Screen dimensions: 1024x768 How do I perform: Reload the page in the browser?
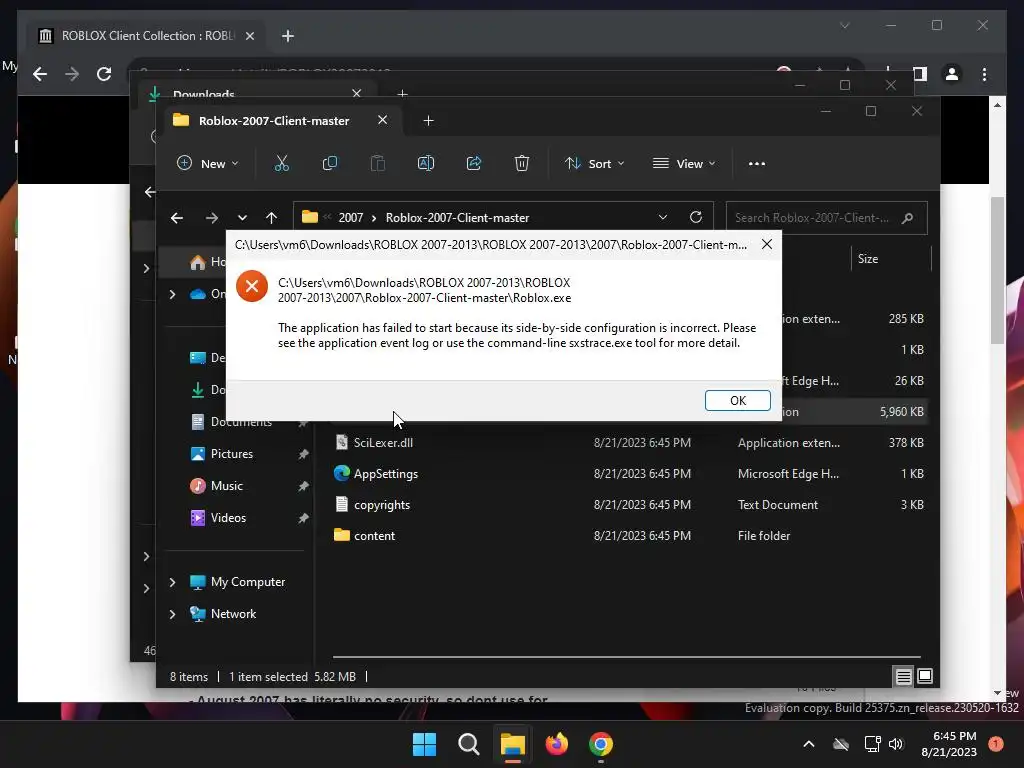tap(104, 74)
